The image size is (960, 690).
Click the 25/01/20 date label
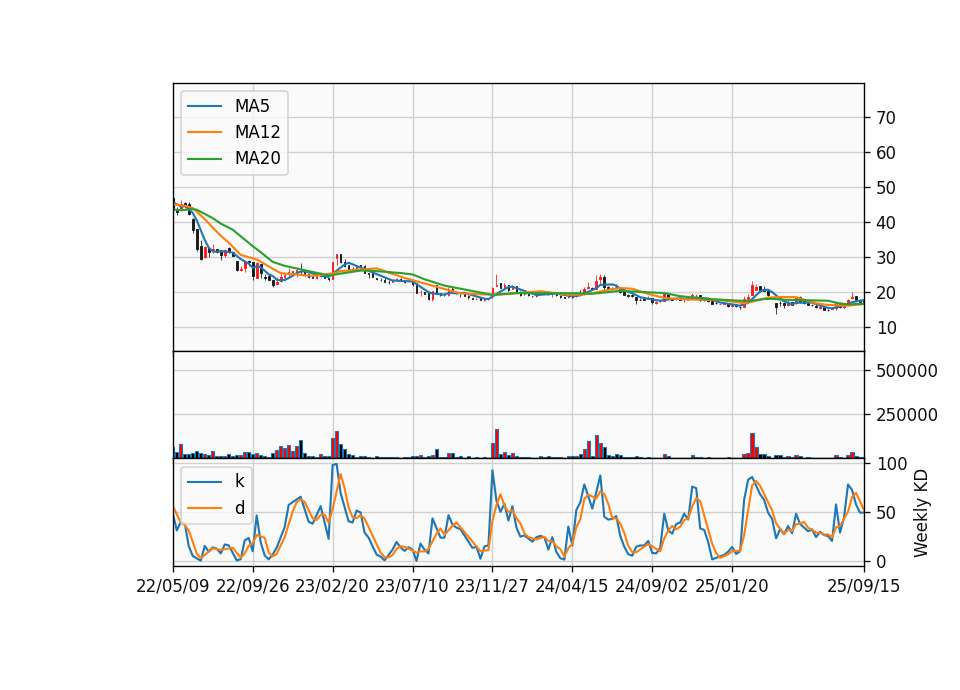click(732, 586)
